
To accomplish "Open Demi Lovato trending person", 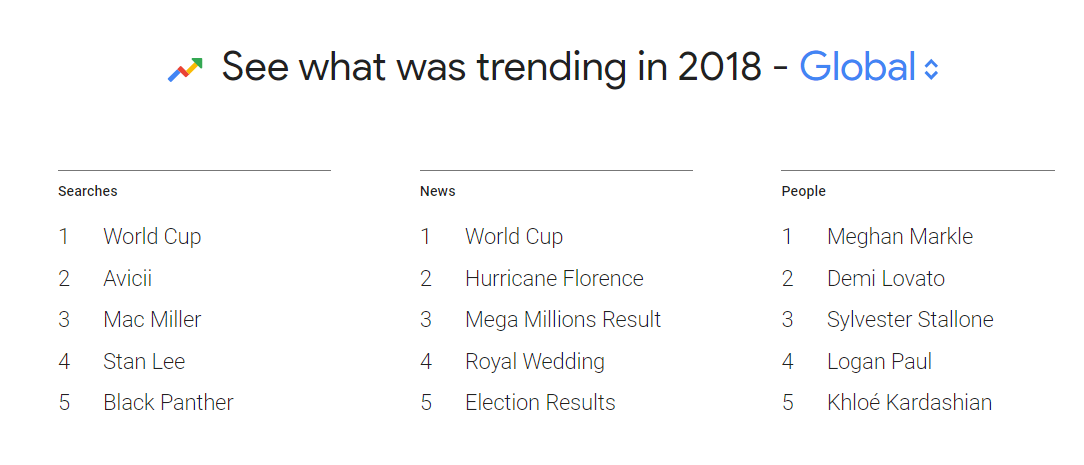I will point(886,279).
